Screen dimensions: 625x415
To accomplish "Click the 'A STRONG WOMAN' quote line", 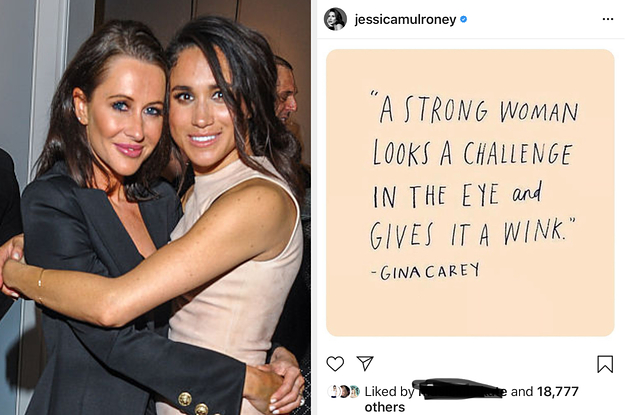I will click(474, 108).
